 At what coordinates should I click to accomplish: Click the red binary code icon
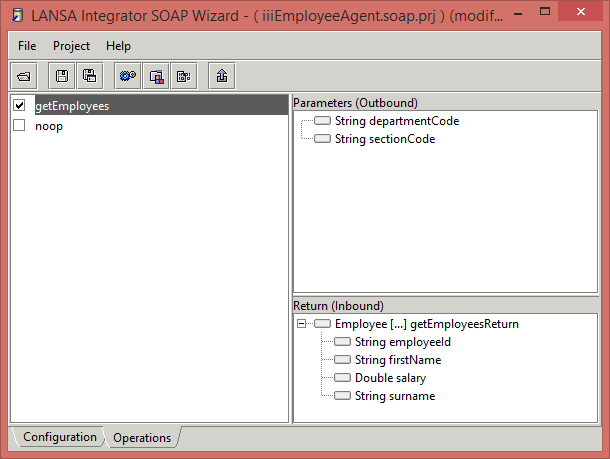pyautogui.click(x=184, y=76)
